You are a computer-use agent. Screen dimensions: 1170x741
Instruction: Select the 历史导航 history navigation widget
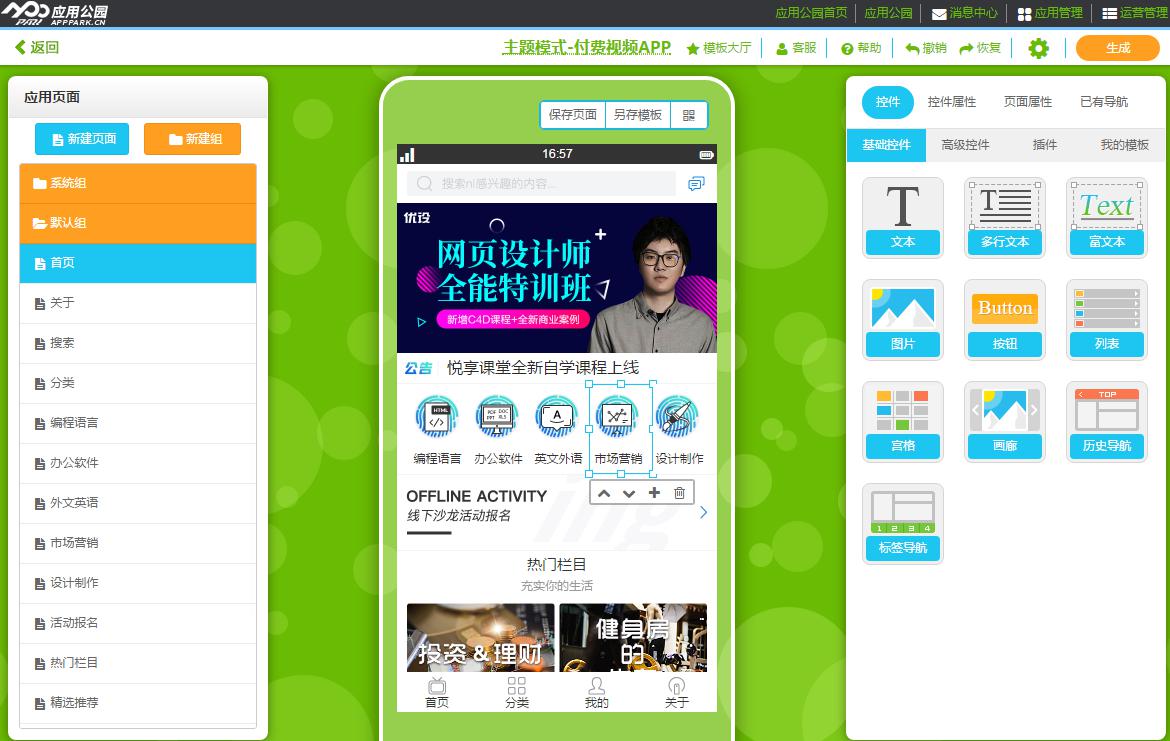1106,421
